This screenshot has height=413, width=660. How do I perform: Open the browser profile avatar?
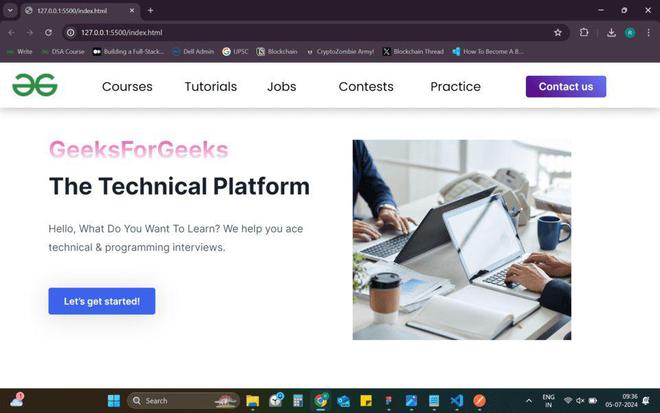(630, 33)
